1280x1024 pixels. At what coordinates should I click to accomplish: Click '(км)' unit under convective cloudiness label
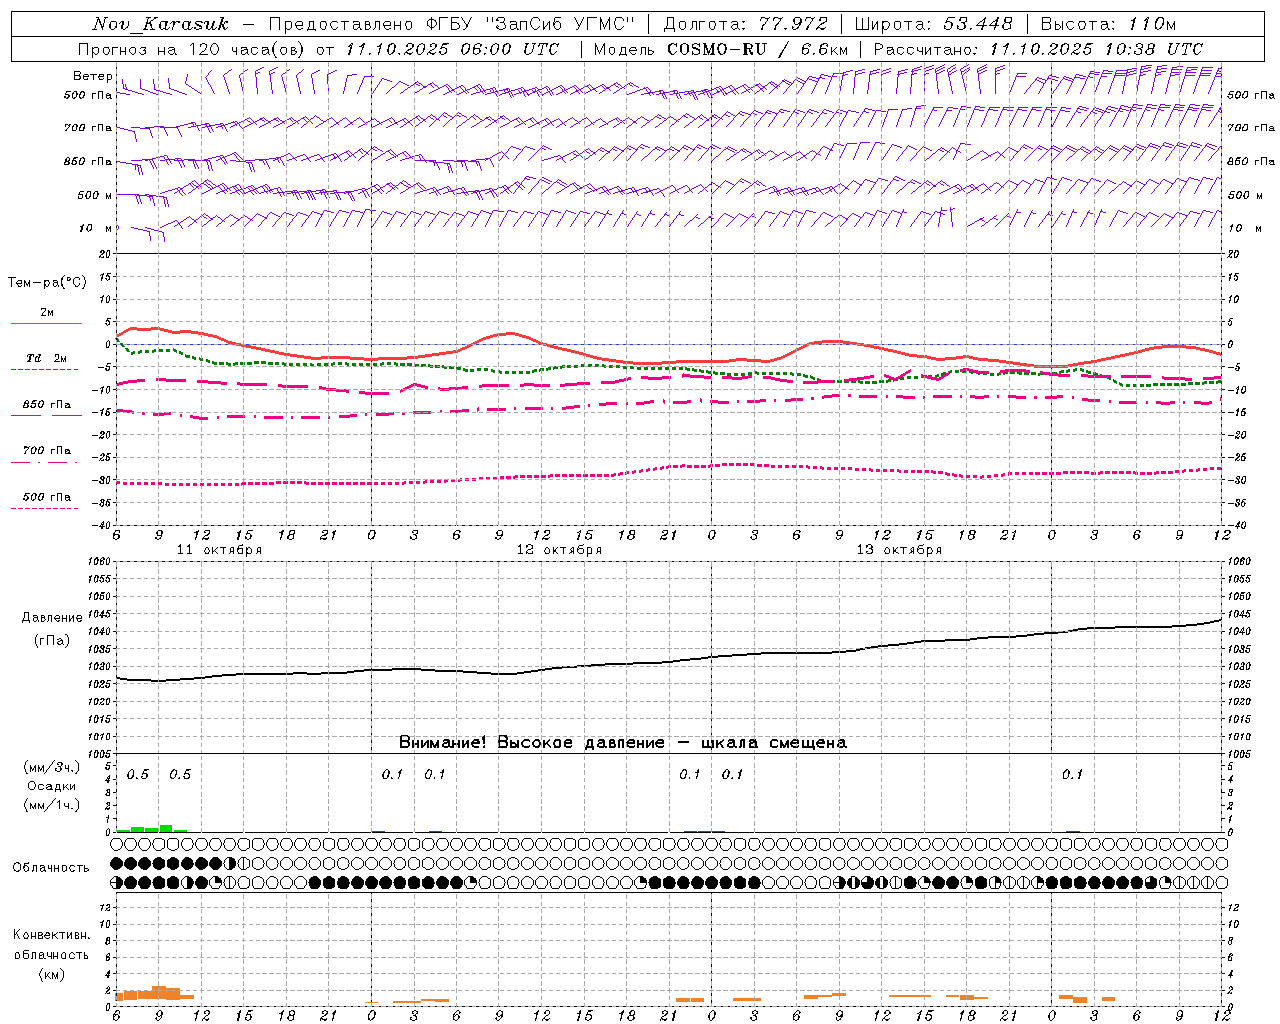(x=51, y=974)
